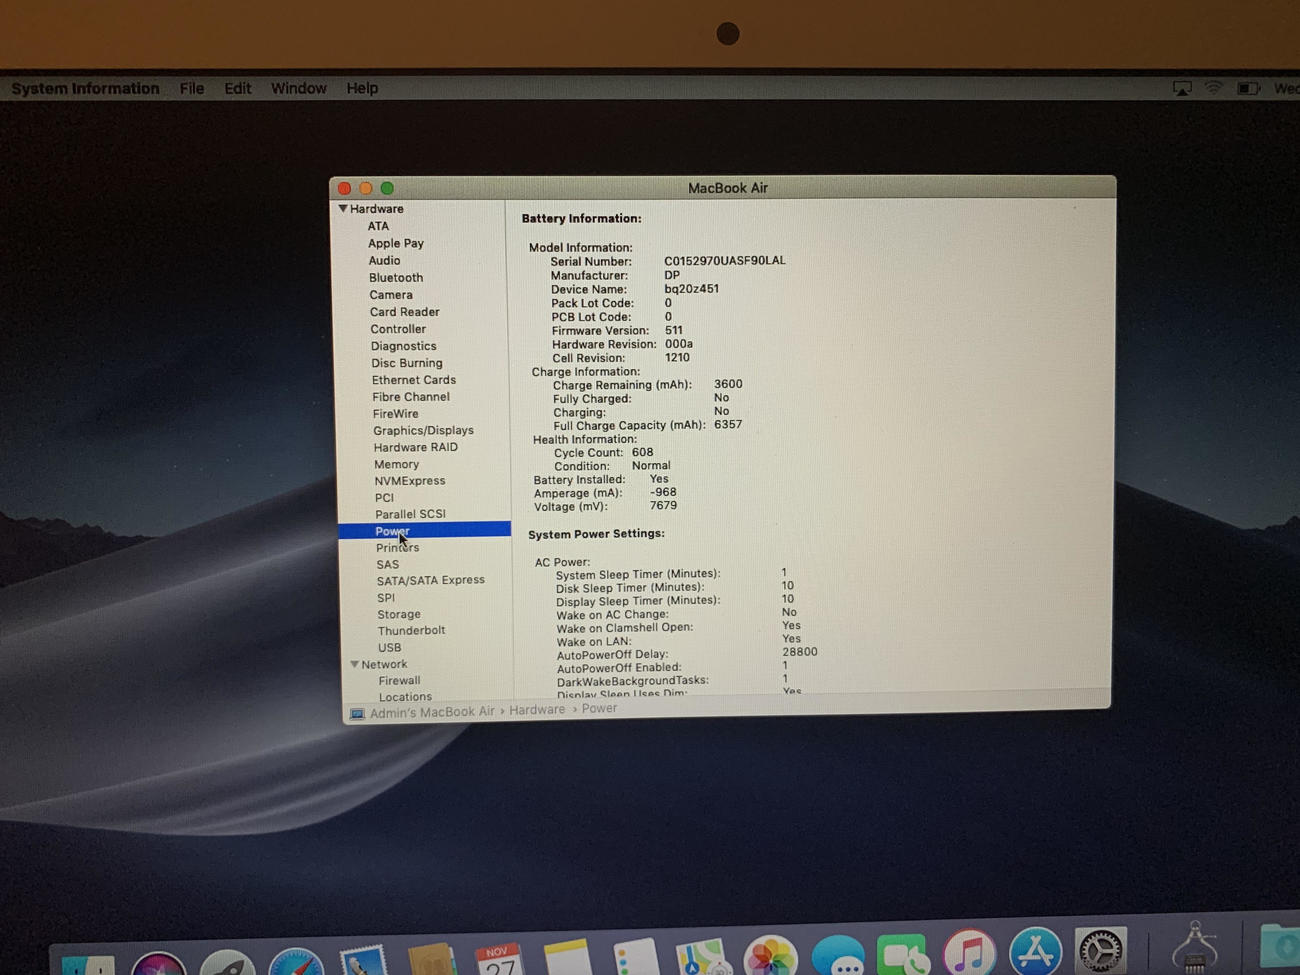Select SATA/SATA Express in sidebar

coord(431,580)
